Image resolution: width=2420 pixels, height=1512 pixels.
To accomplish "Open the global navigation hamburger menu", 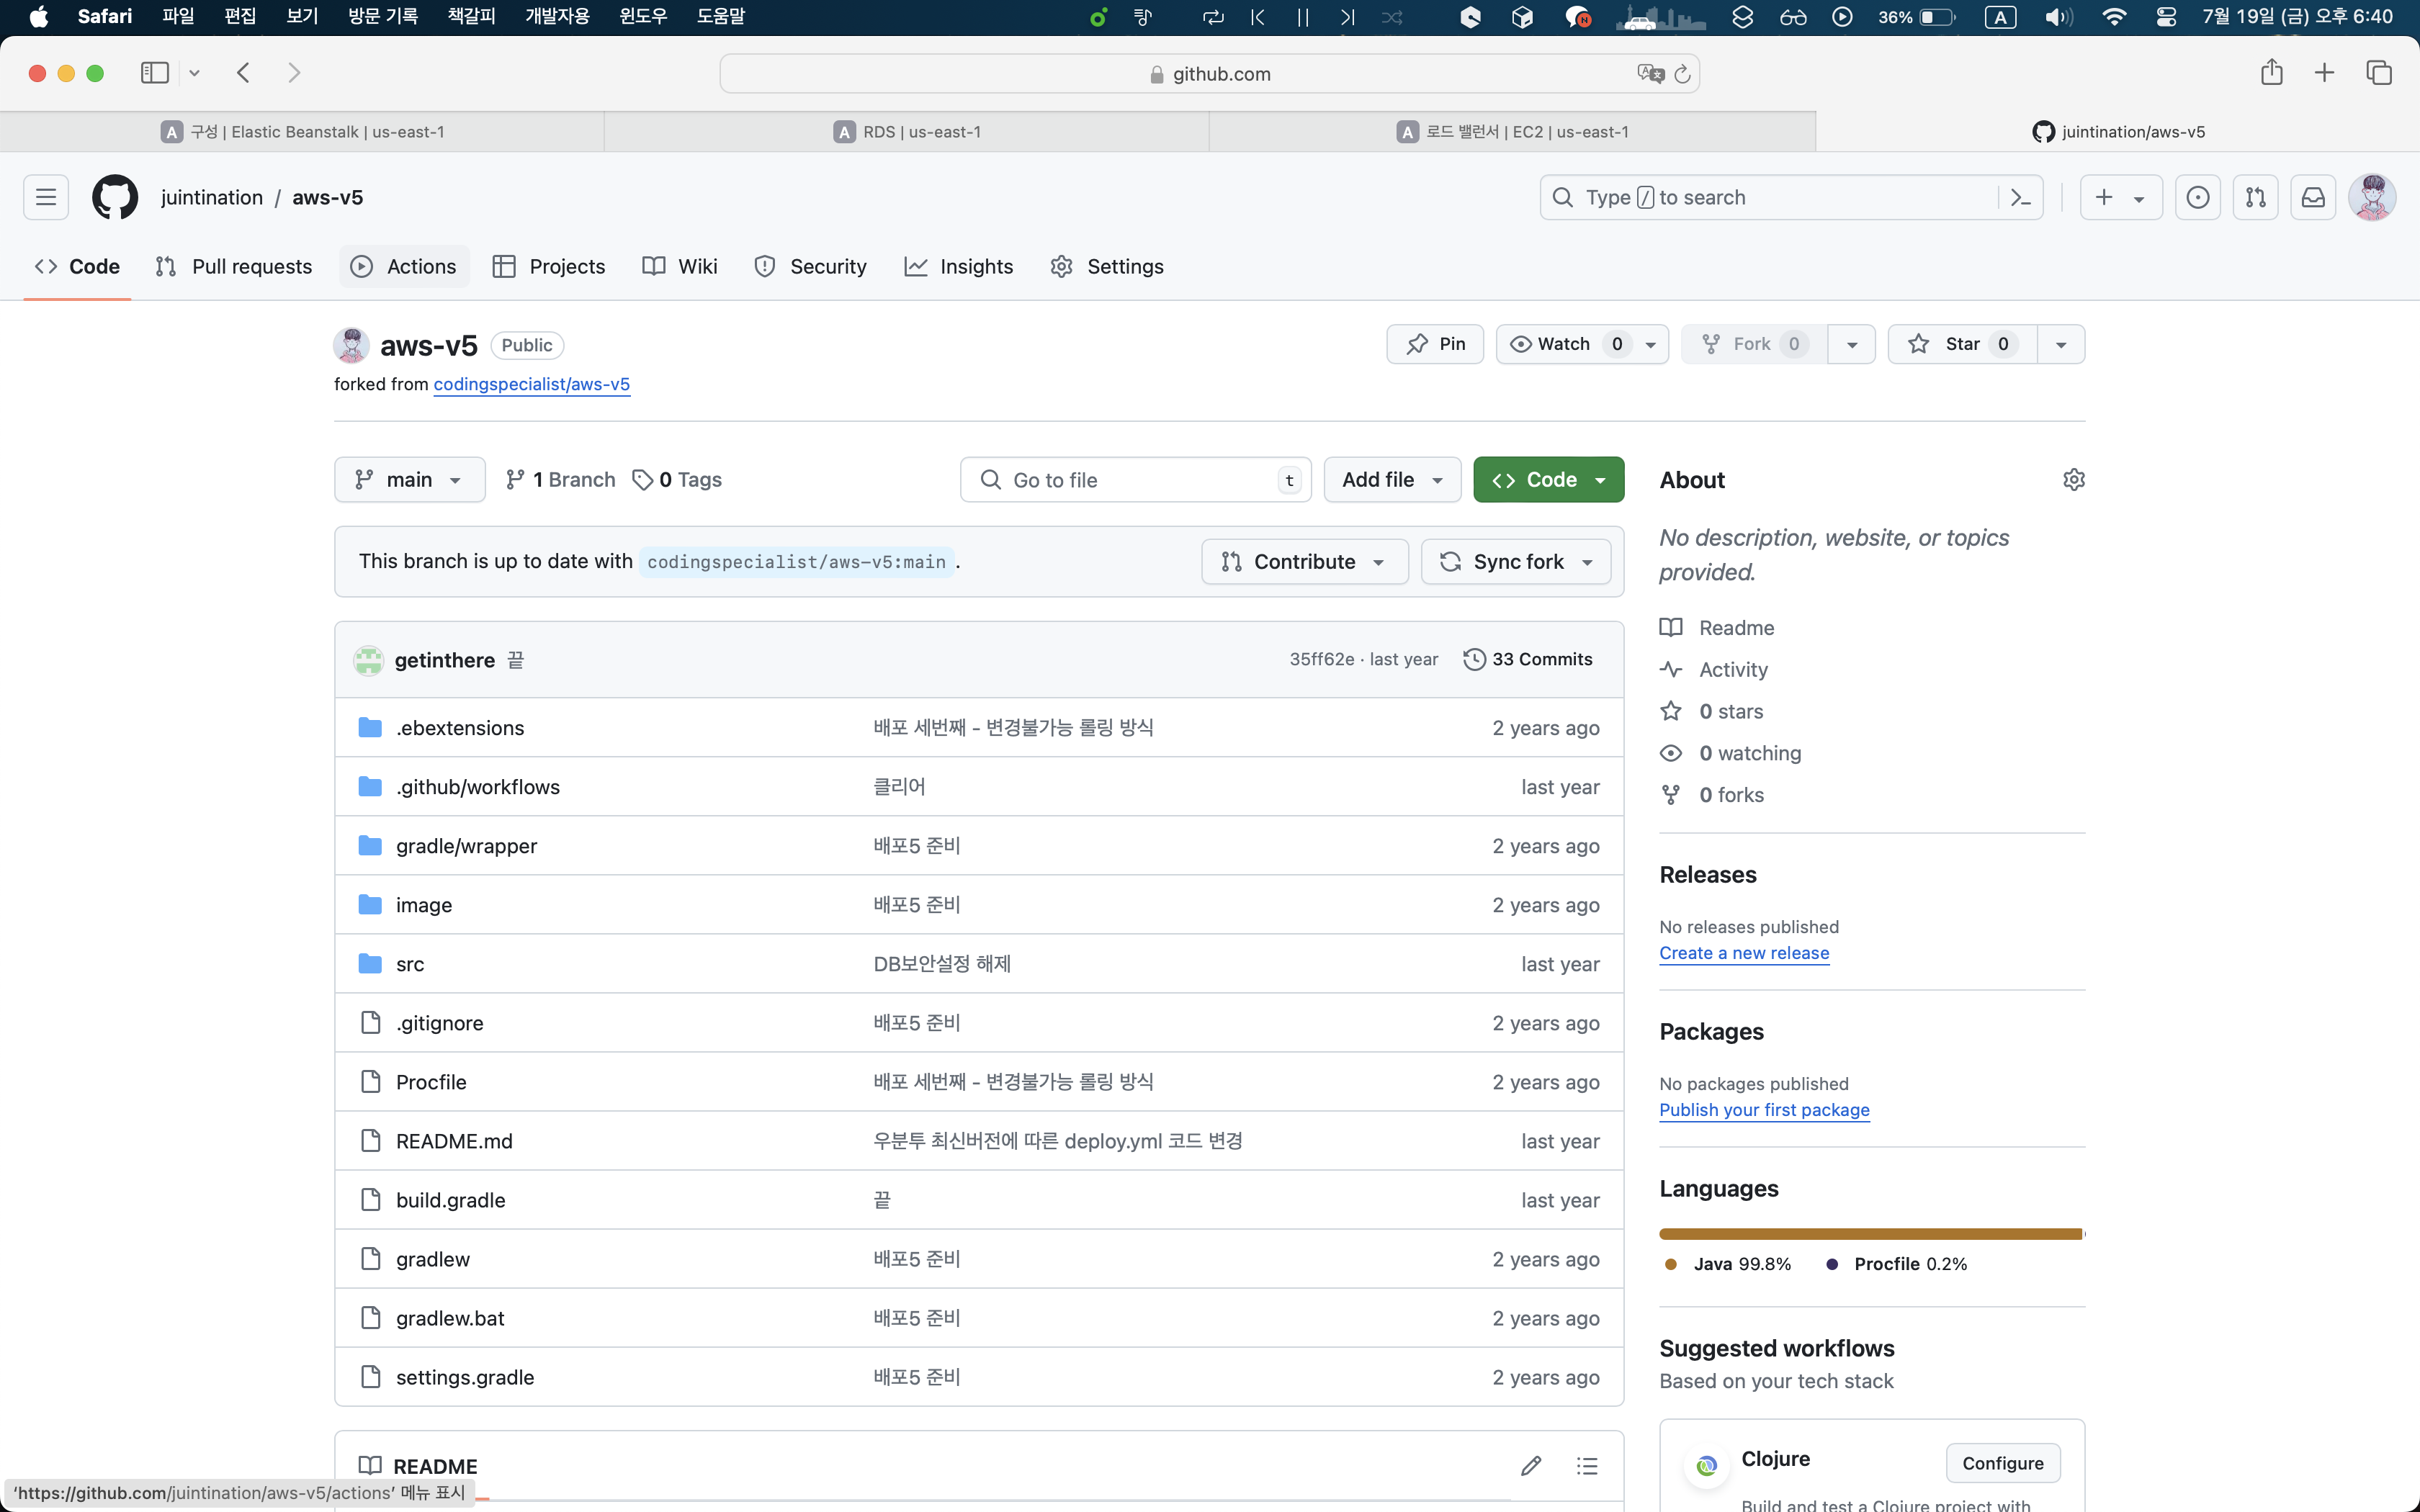I will (x=46, y=198).
